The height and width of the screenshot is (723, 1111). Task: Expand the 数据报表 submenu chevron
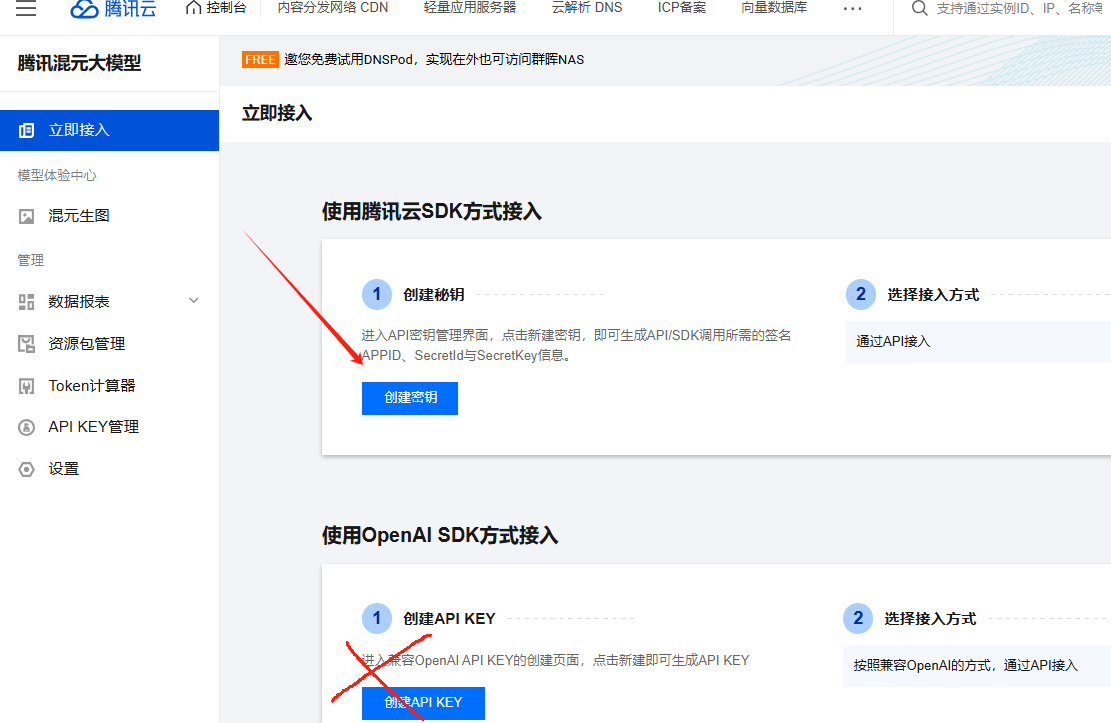pyautogui.click(x=193, y=300)
